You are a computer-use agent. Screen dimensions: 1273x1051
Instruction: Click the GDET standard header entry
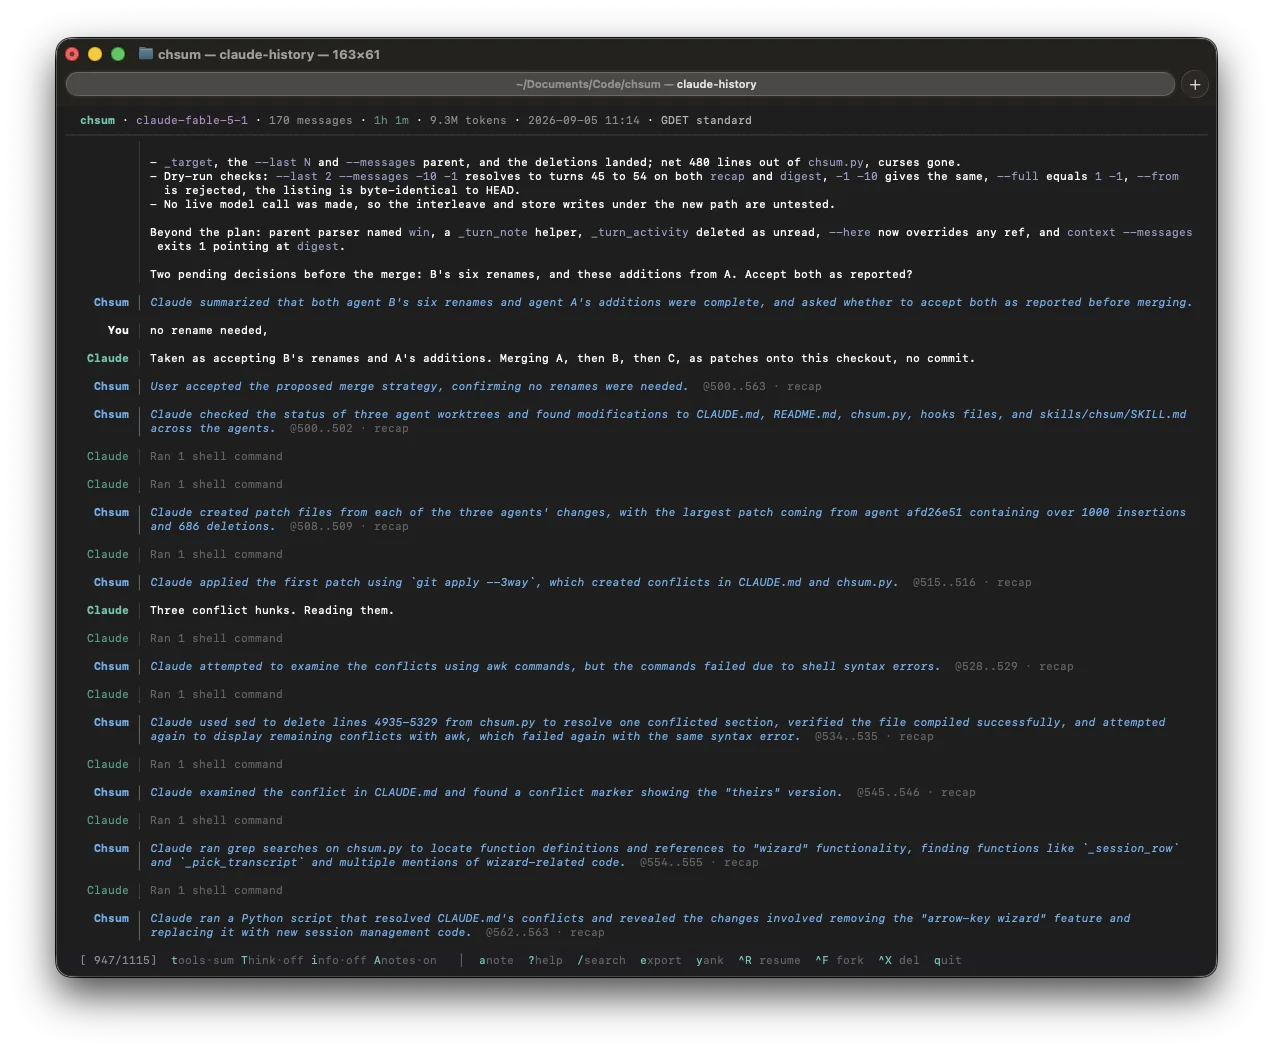click(x=706, y=120)
